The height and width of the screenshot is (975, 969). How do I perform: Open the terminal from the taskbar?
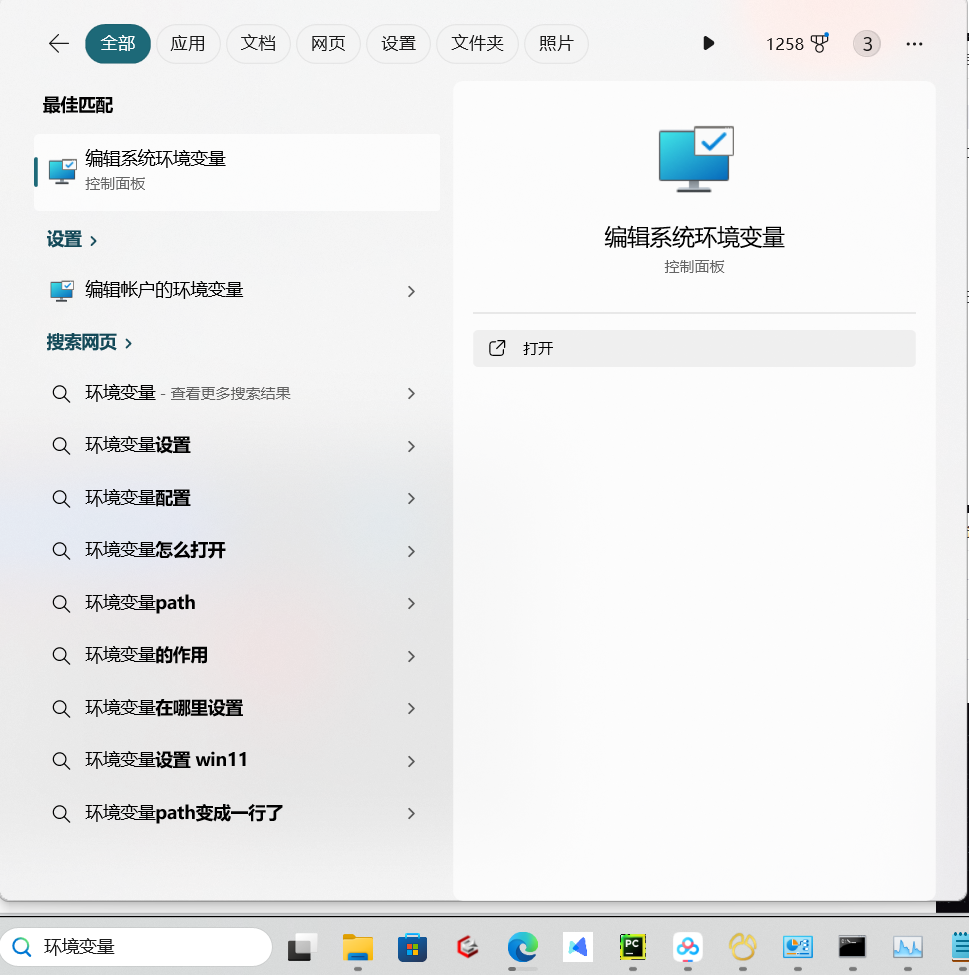point(851,947)
